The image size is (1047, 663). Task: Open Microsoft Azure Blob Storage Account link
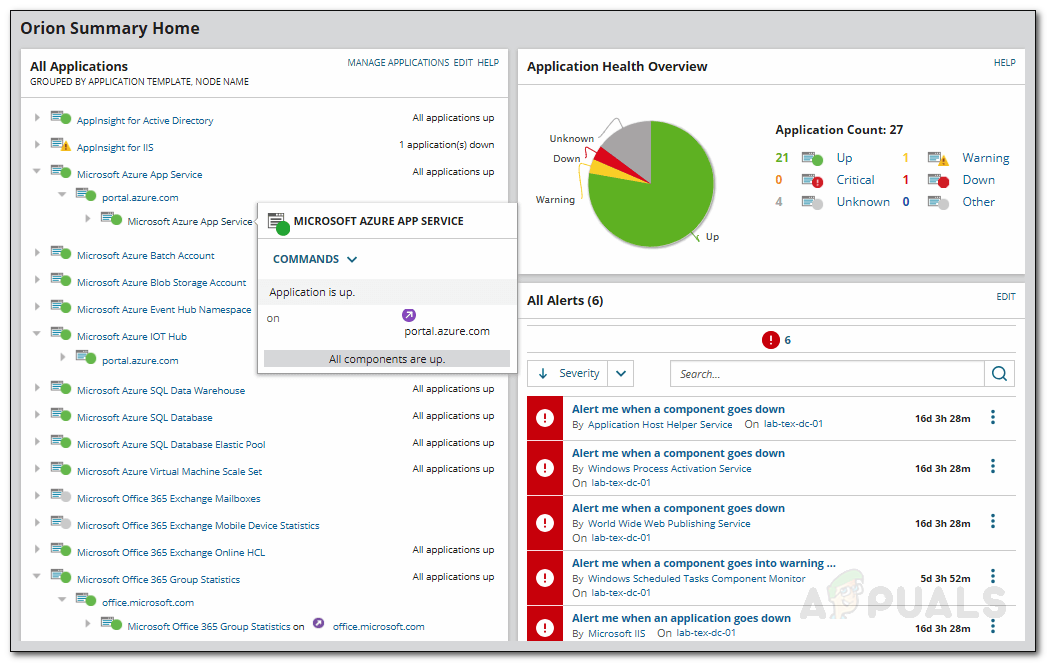(162, 282)
